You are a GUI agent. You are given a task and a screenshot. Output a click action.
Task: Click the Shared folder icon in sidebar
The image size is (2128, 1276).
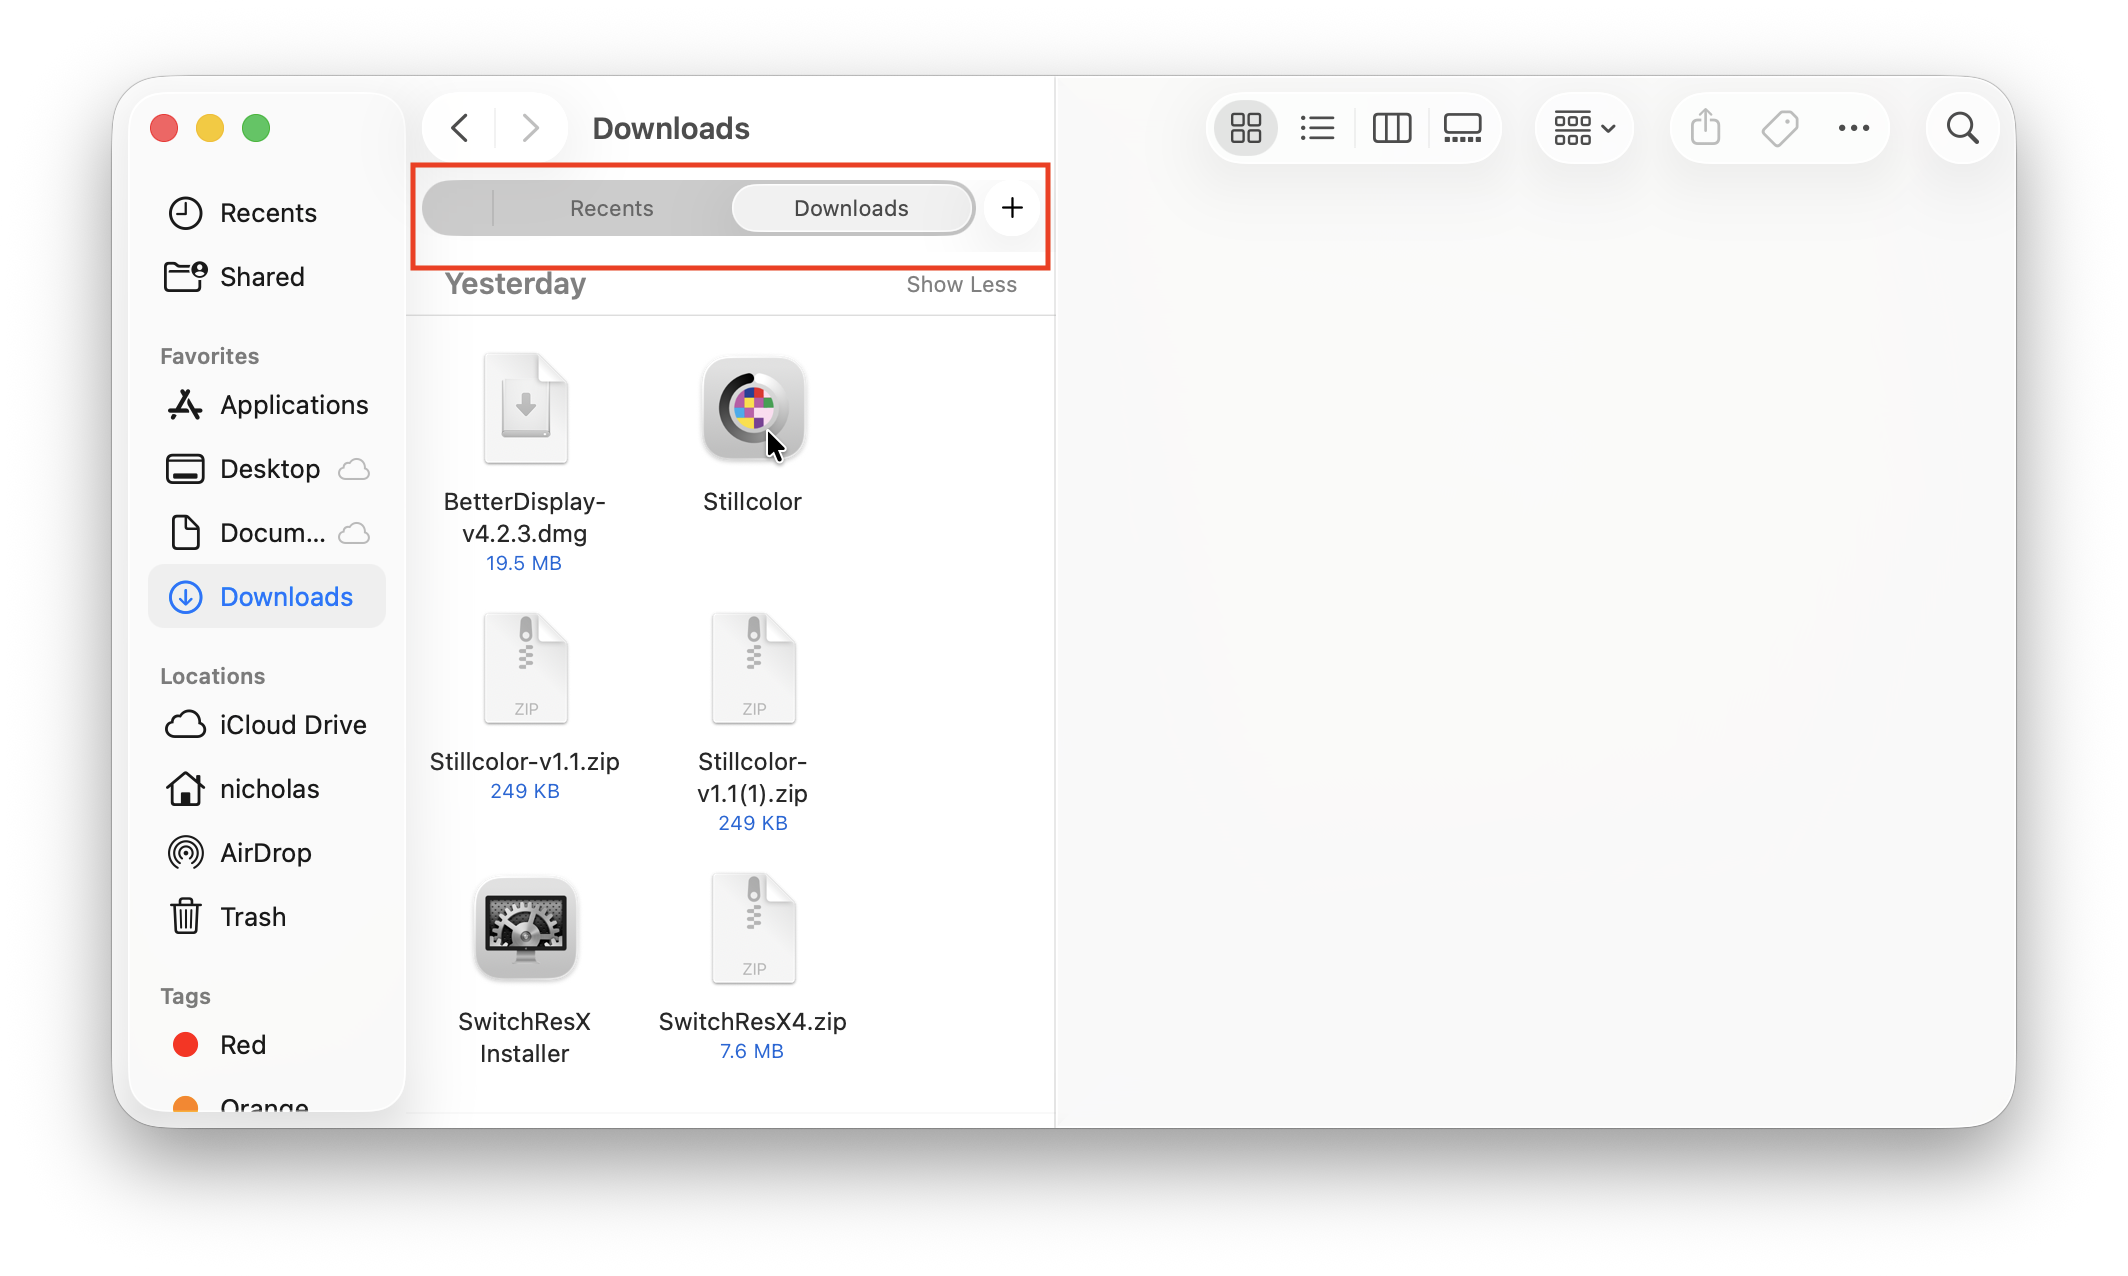pyautogui.click(x=185, y=276)
